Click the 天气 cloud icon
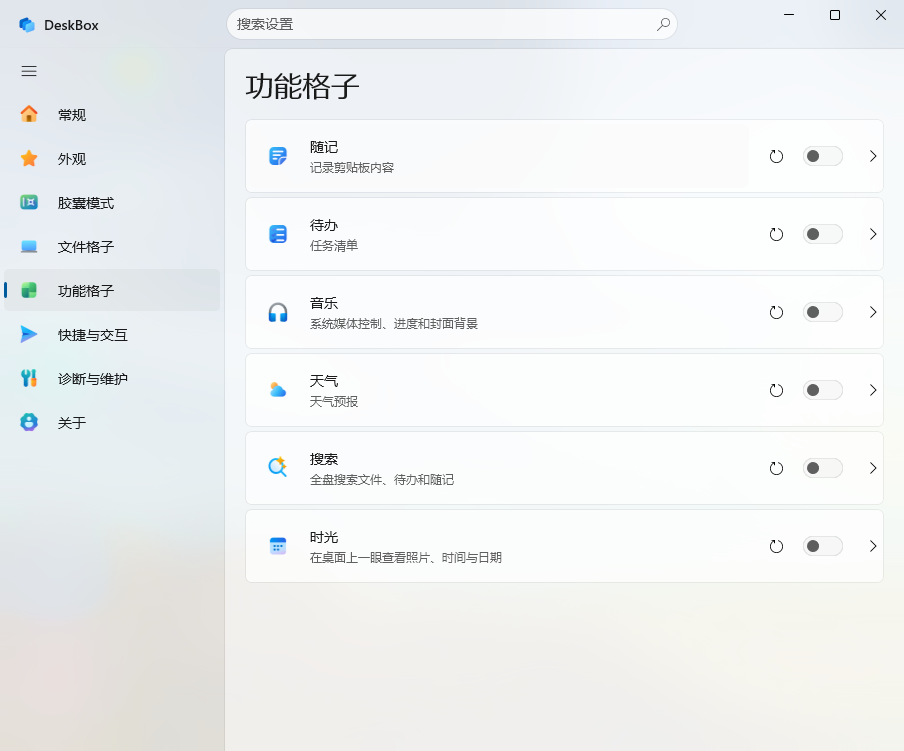 [x=278, y=390]
